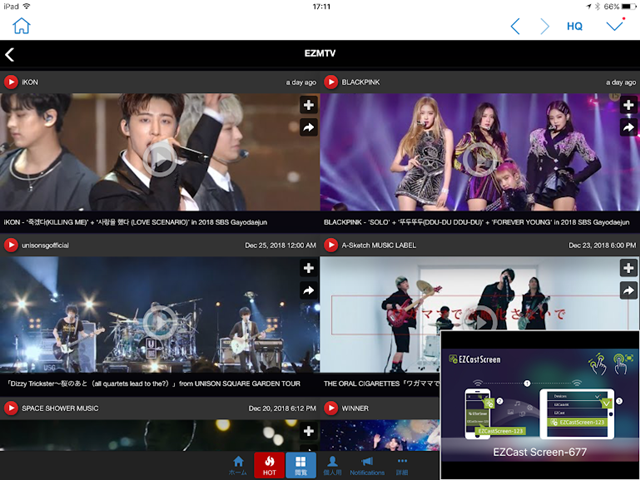Click the SPACE SHOWER MUSIC channel name
Viewport: 640px width, 480px height.
tap(60, 408)
